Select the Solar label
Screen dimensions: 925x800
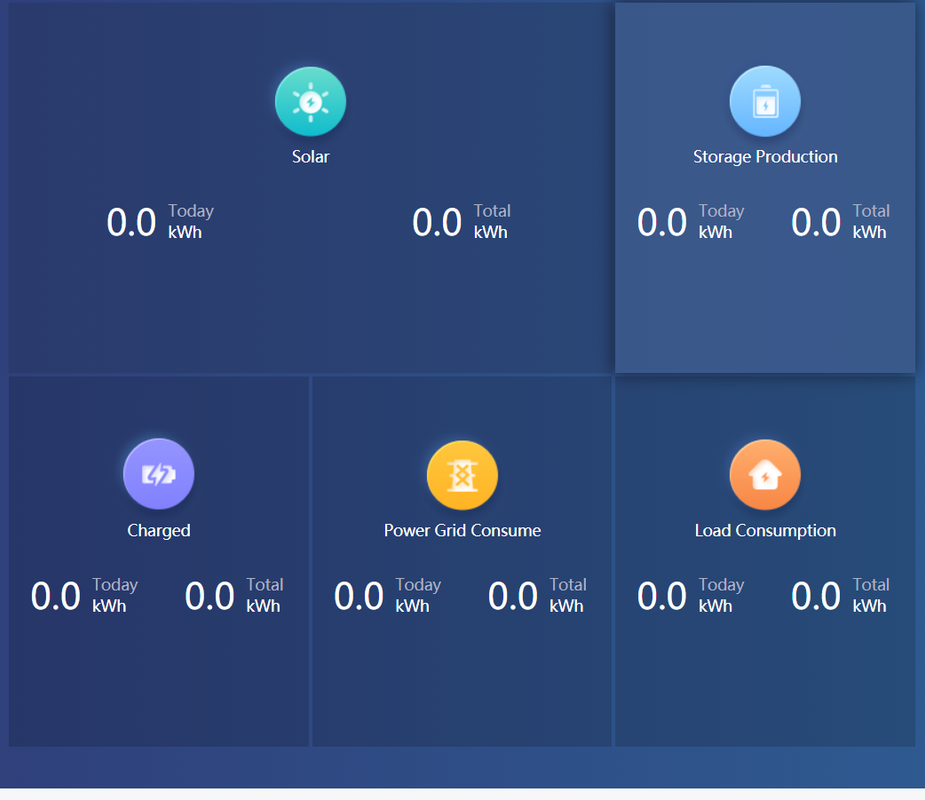tap(310, 157)
